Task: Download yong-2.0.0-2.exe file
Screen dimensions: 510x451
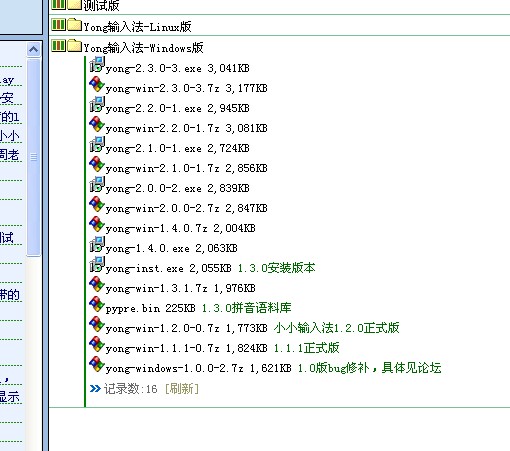Action: tap(154, 188)
